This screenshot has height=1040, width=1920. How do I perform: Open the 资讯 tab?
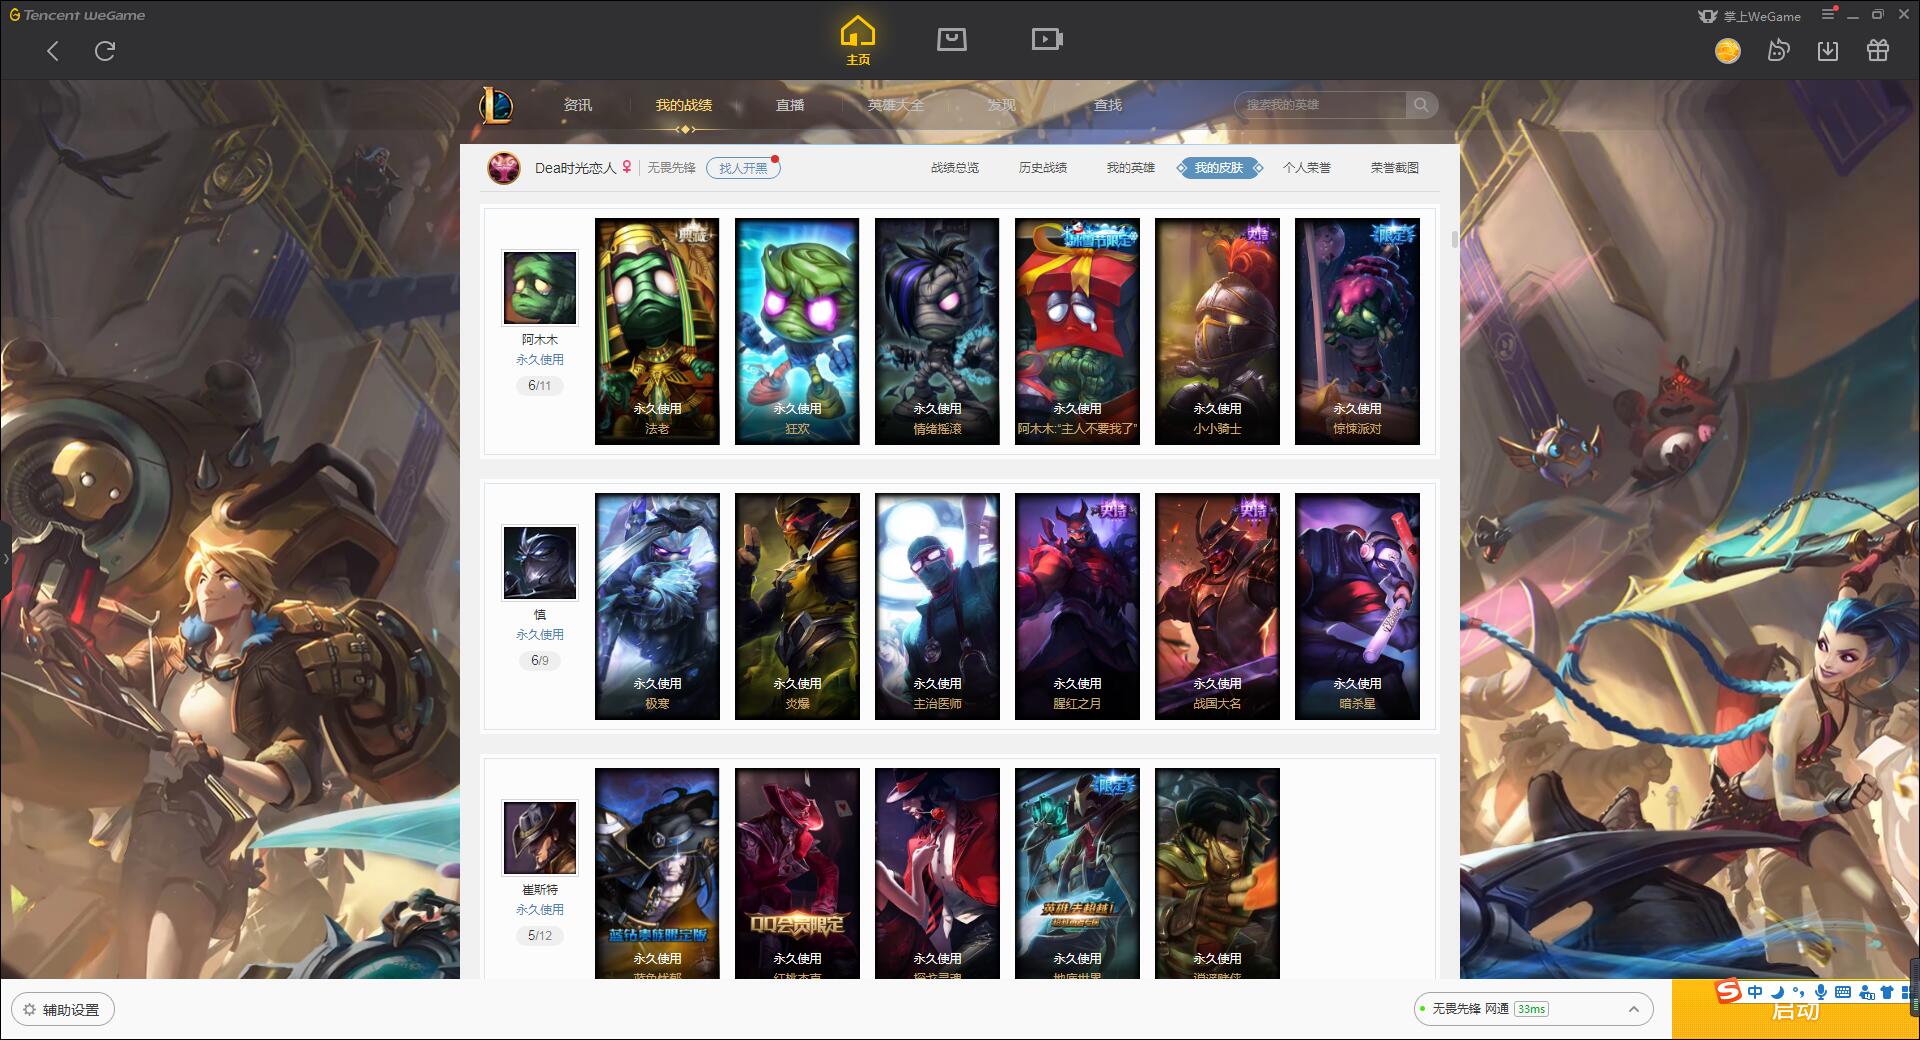pyautogui.click(x=577, y=105)
